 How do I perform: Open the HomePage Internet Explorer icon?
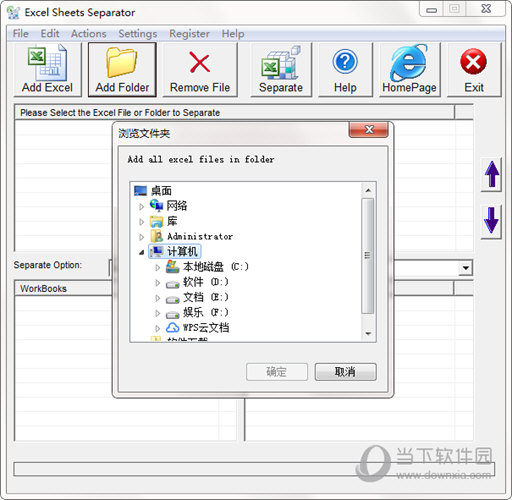click(x=409, y=63)
